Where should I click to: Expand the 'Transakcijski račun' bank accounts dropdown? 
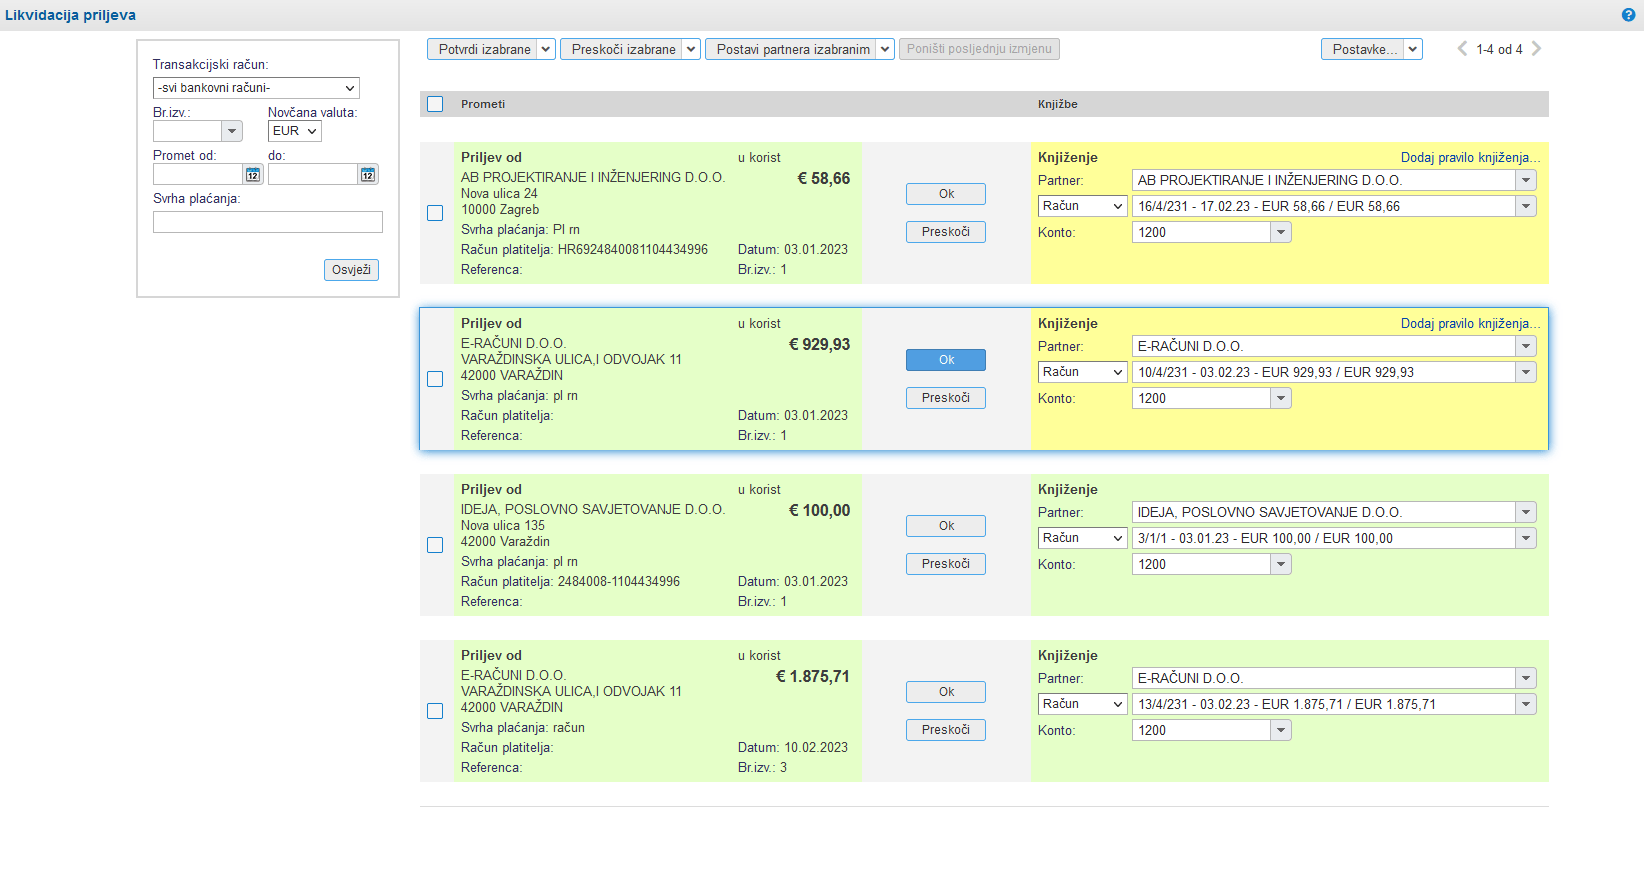tap(256, 88)
